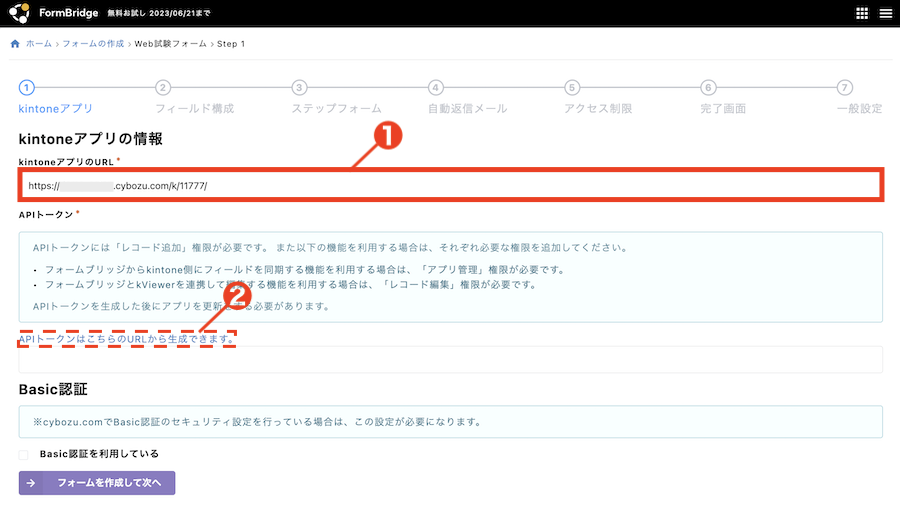Open the hamburger menu icon
900x510 pixels.
click(886, 13)
